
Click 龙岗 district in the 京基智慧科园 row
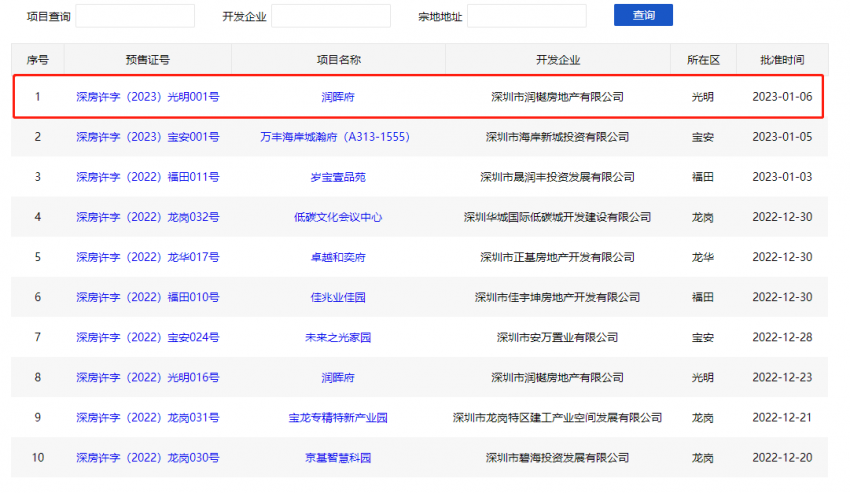703,458
